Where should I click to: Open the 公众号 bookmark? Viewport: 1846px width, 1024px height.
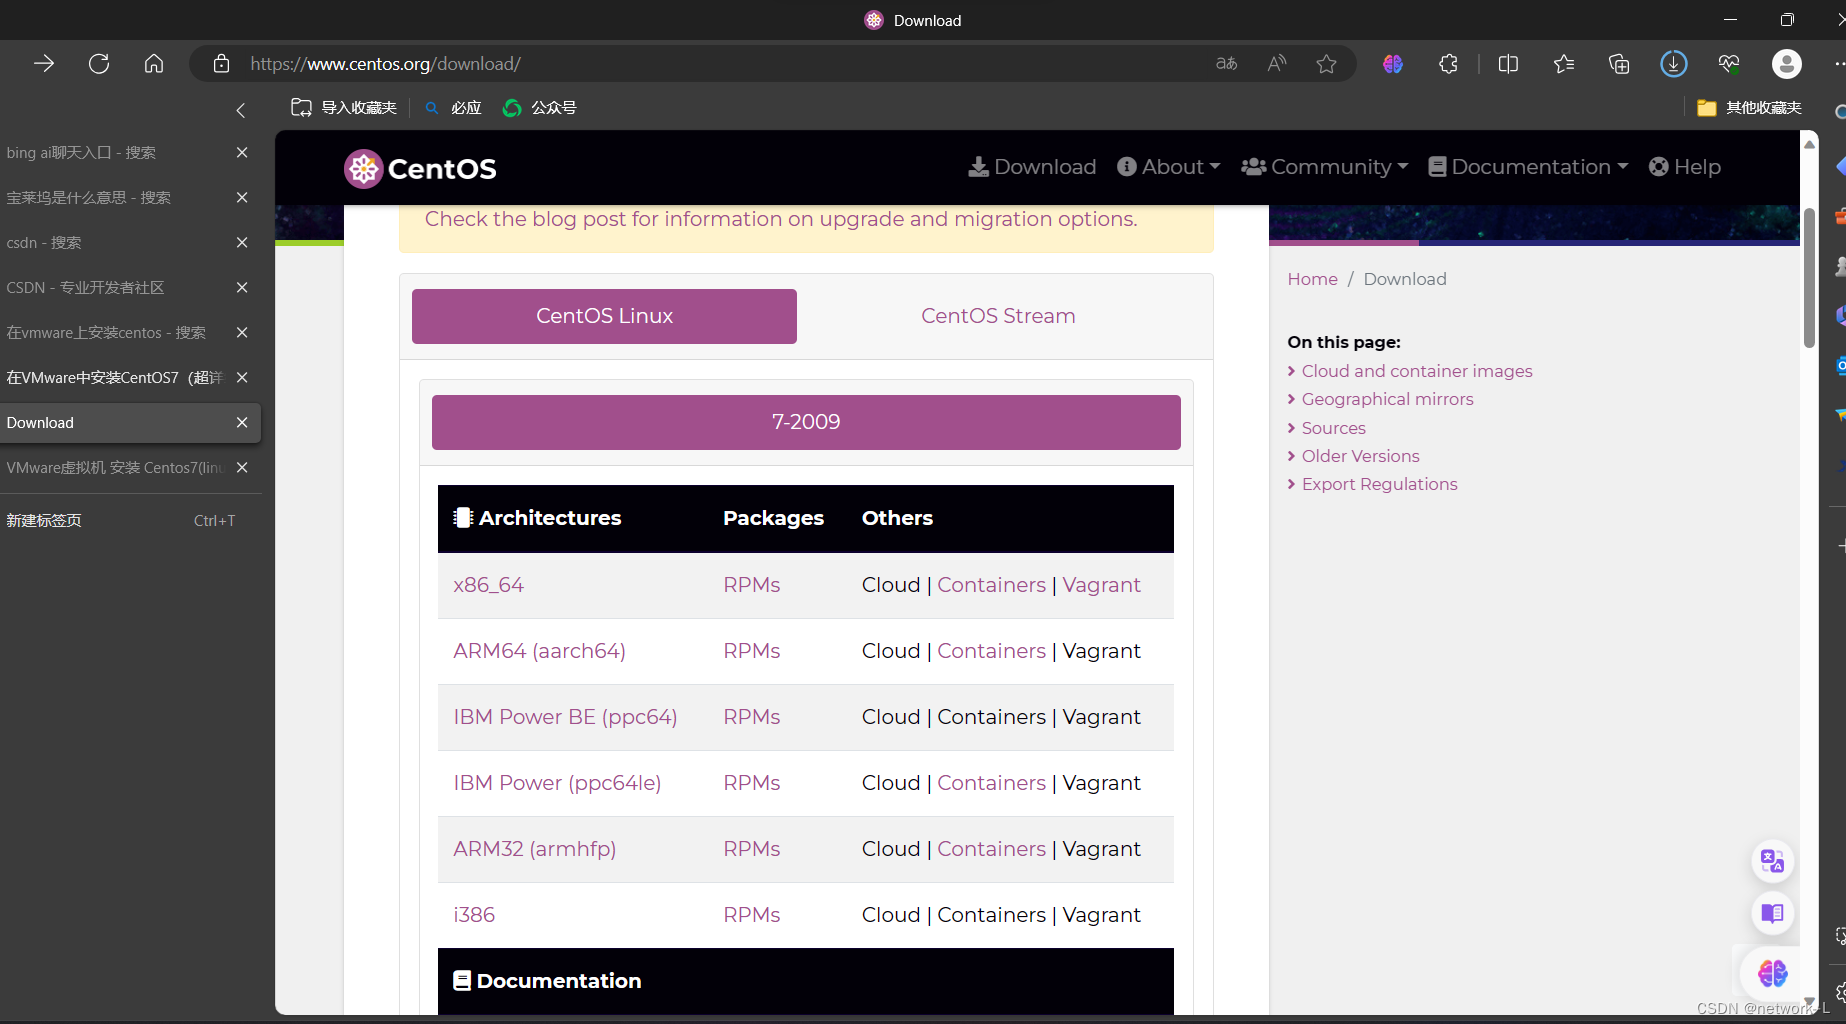click(540, 108)
